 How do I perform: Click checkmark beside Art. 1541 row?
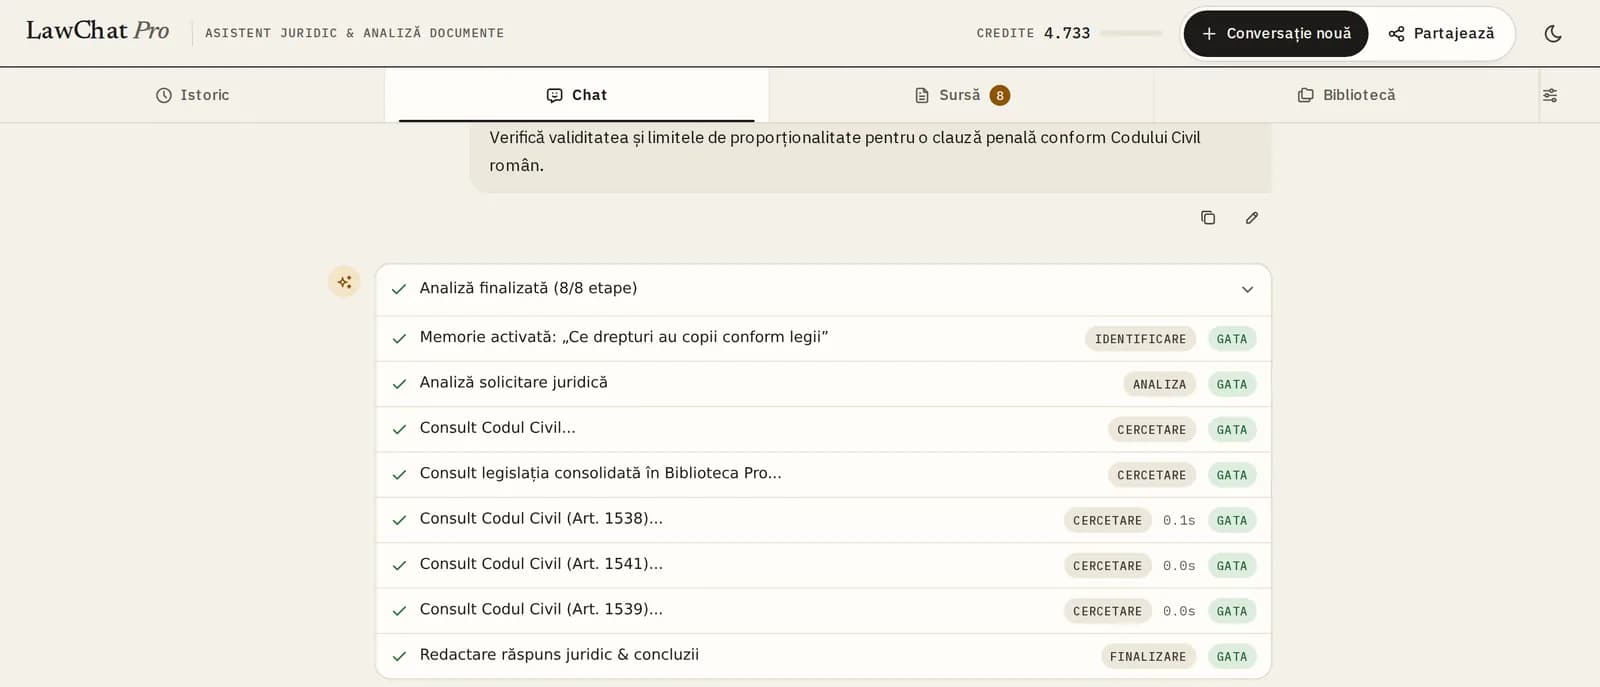(x=399, y=565)
